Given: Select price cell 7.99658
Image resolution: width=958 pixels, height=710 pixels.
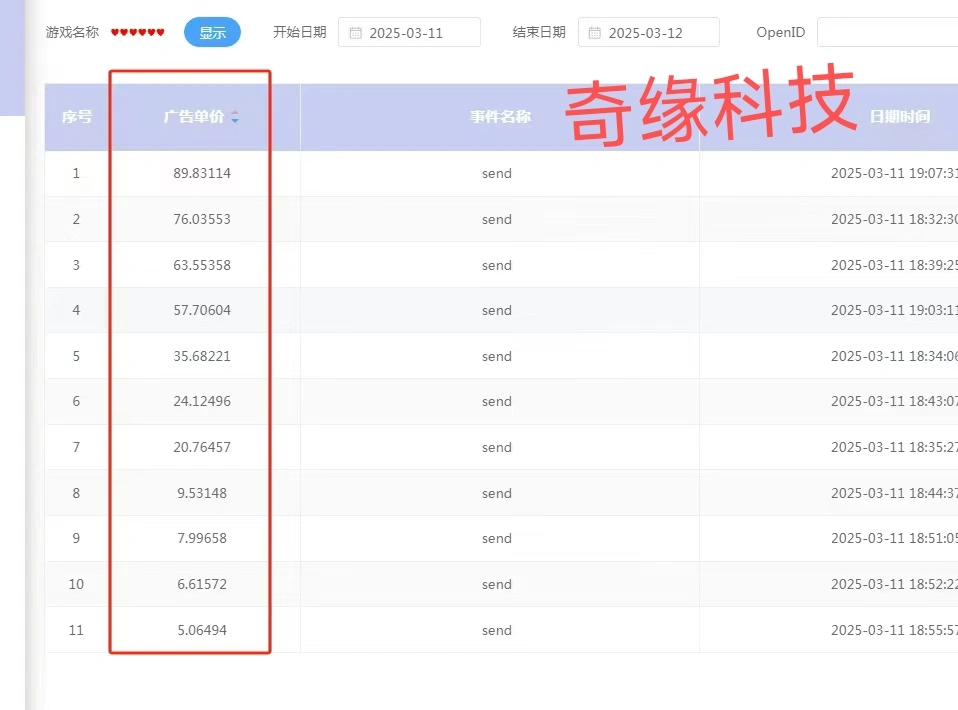Looking at the screenshot, I should [202, 538].
